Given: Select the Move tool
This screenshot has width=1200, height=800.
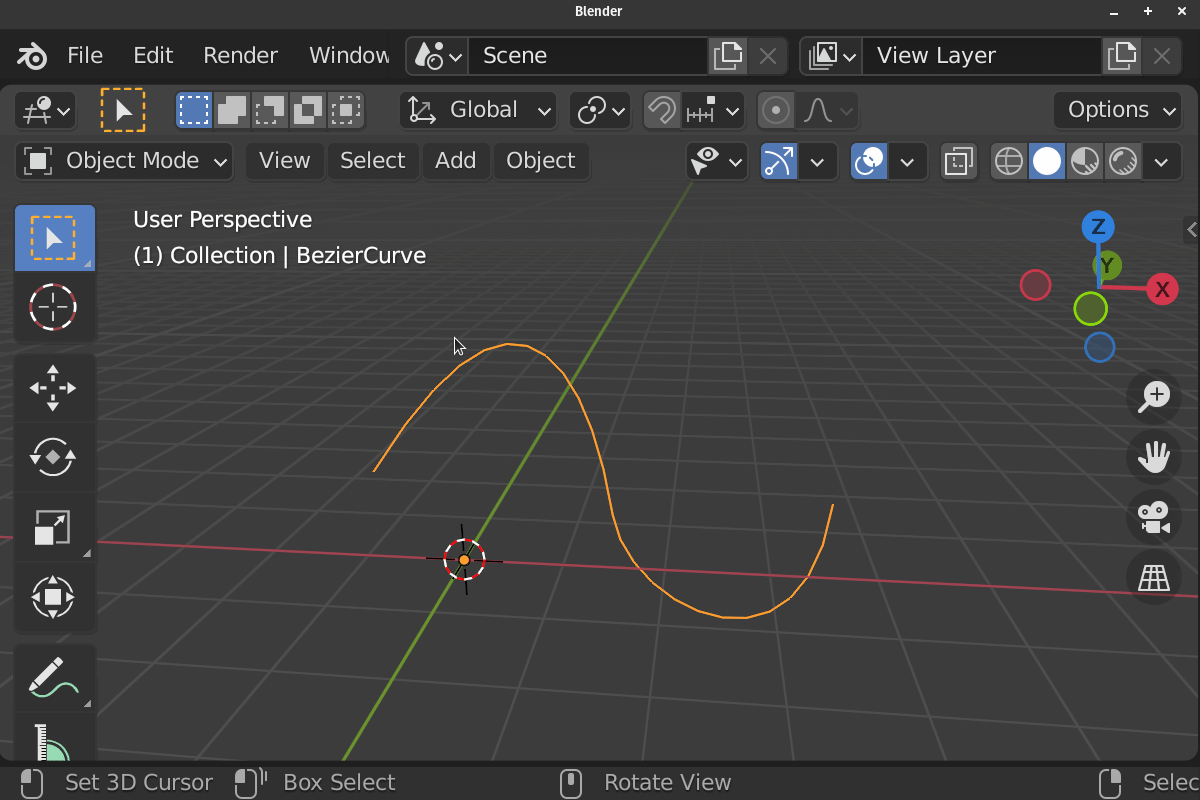Looking at the screenshot, I should pos(54,388).
